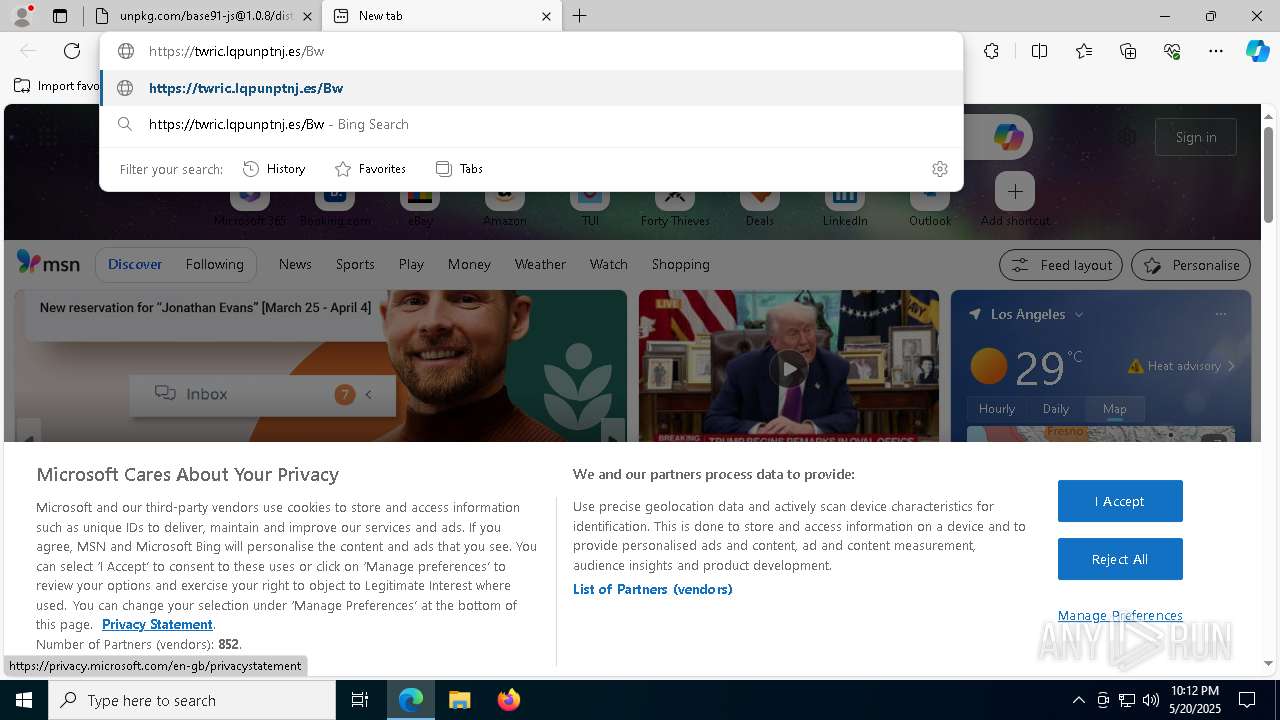Open the Windows Start menu
Viewport: 1280px width, 720px height.
click(x=24, y=700)
